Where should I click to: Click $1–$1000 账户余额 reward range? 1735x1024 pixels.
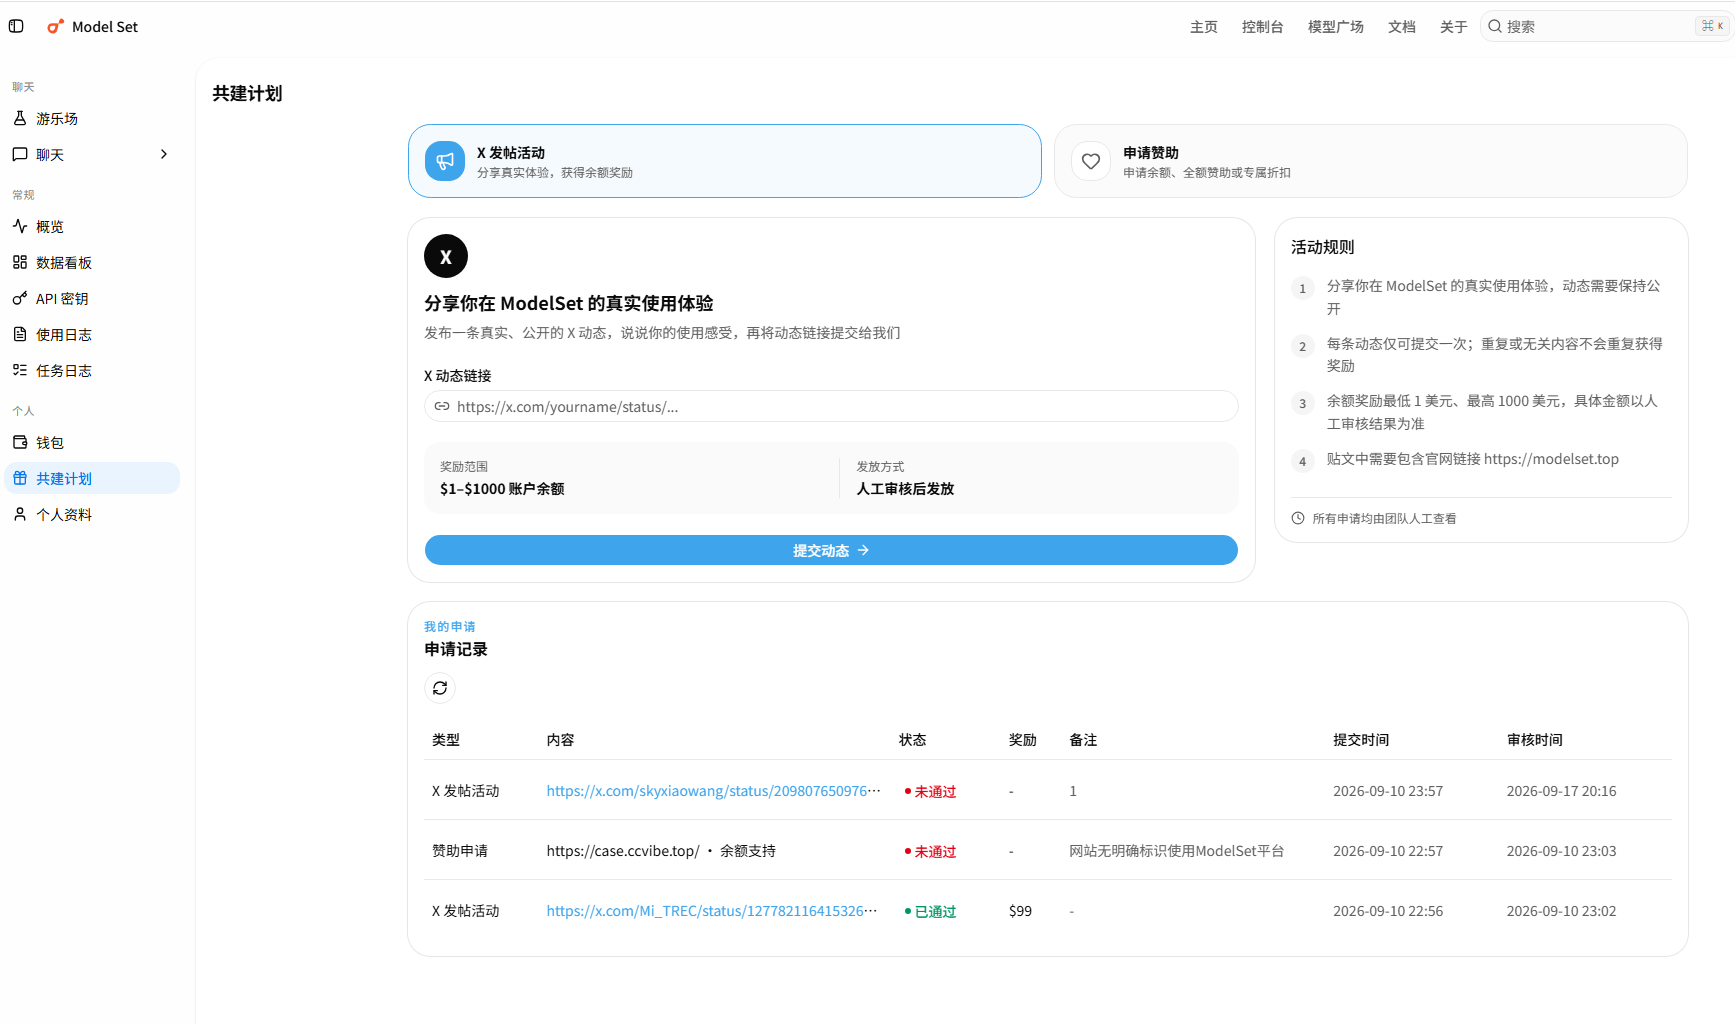(502, 489)
